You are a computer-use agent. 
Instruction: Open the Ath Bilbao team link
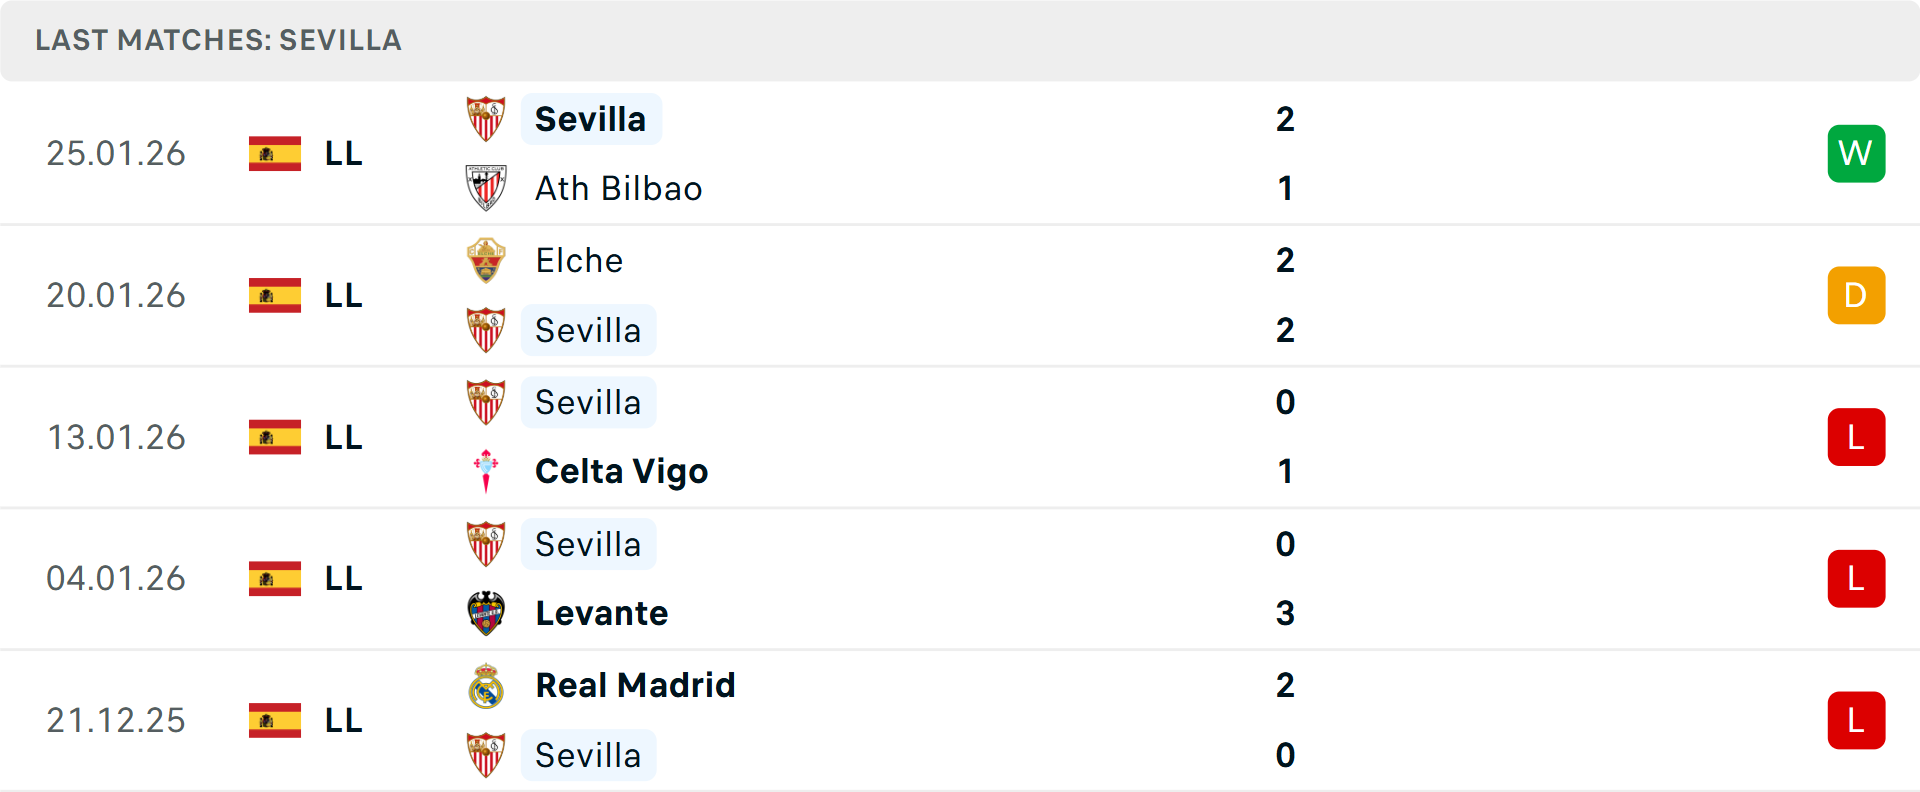tap(618, 189)
